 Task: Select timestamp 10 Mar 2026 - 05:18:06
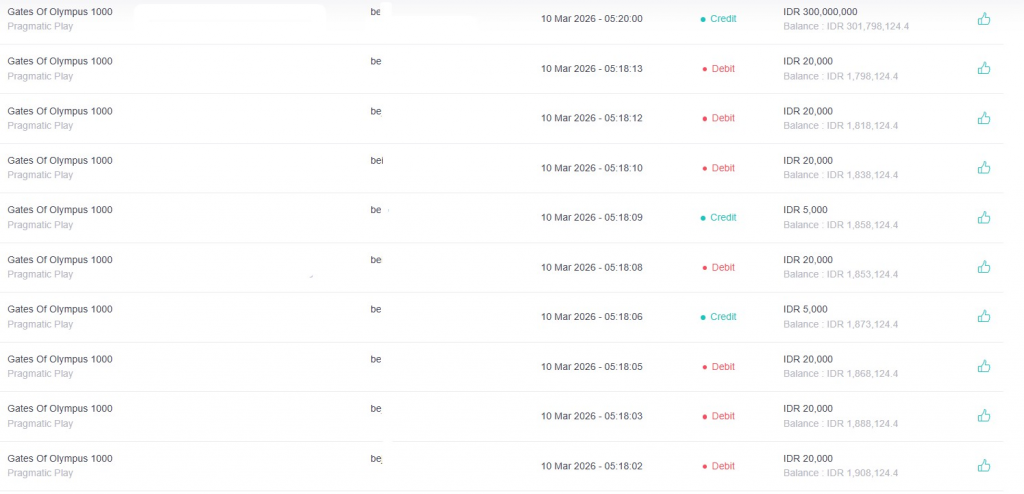591,317
